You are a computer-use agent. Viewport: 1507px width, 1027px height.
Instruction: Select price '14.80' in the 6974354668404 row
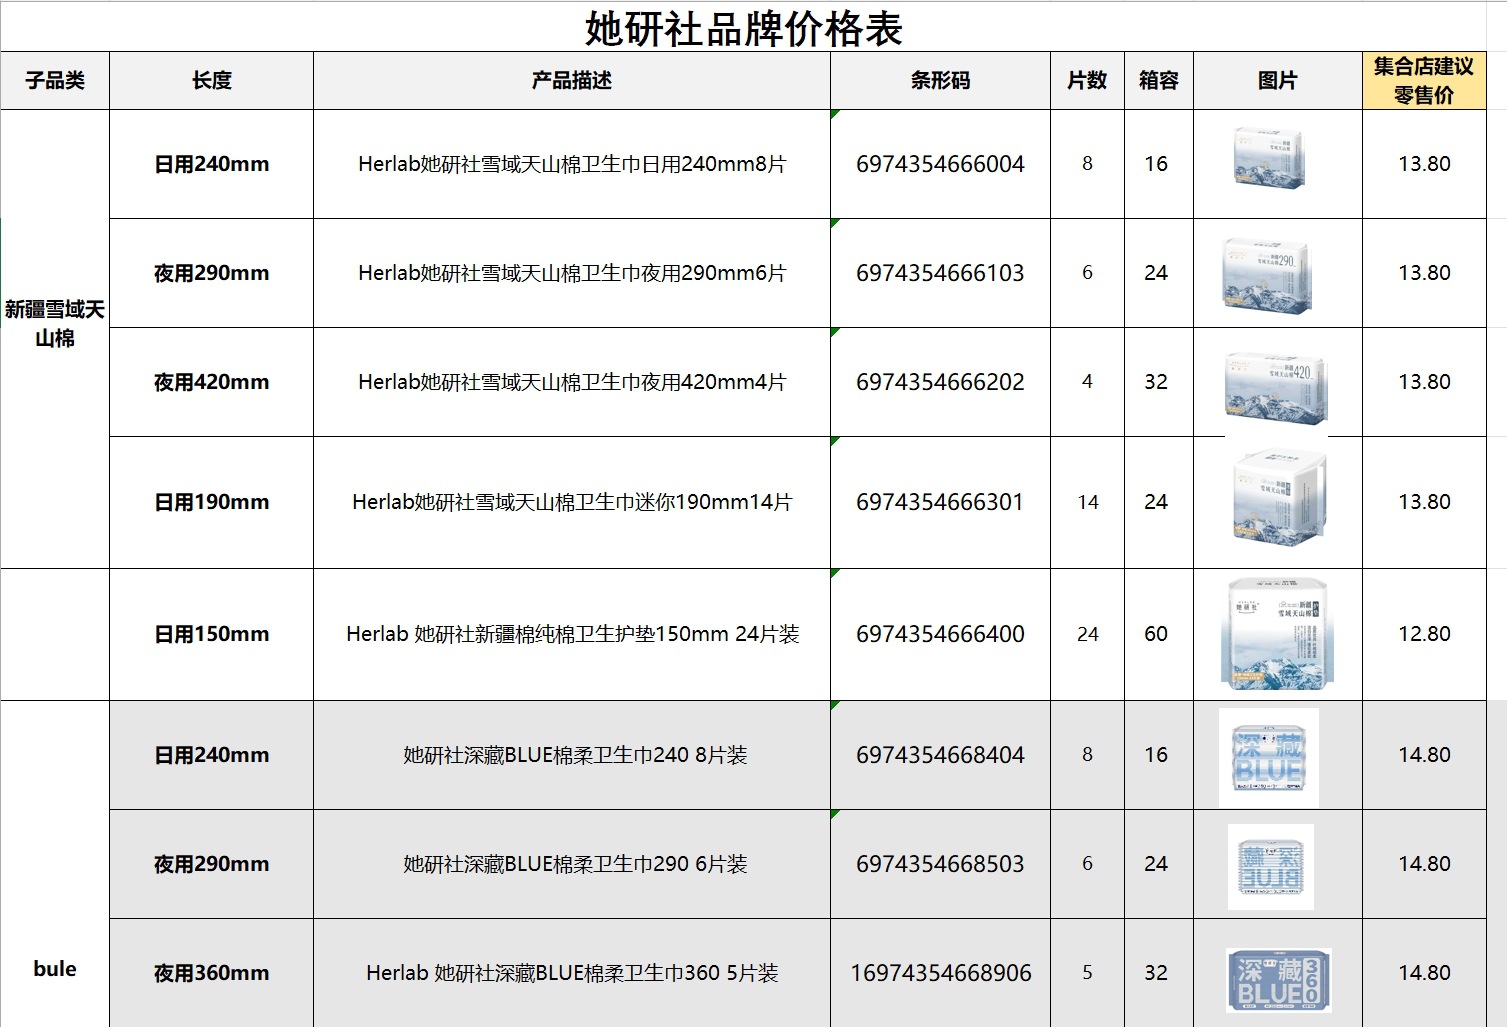[x=1424, y=755]
